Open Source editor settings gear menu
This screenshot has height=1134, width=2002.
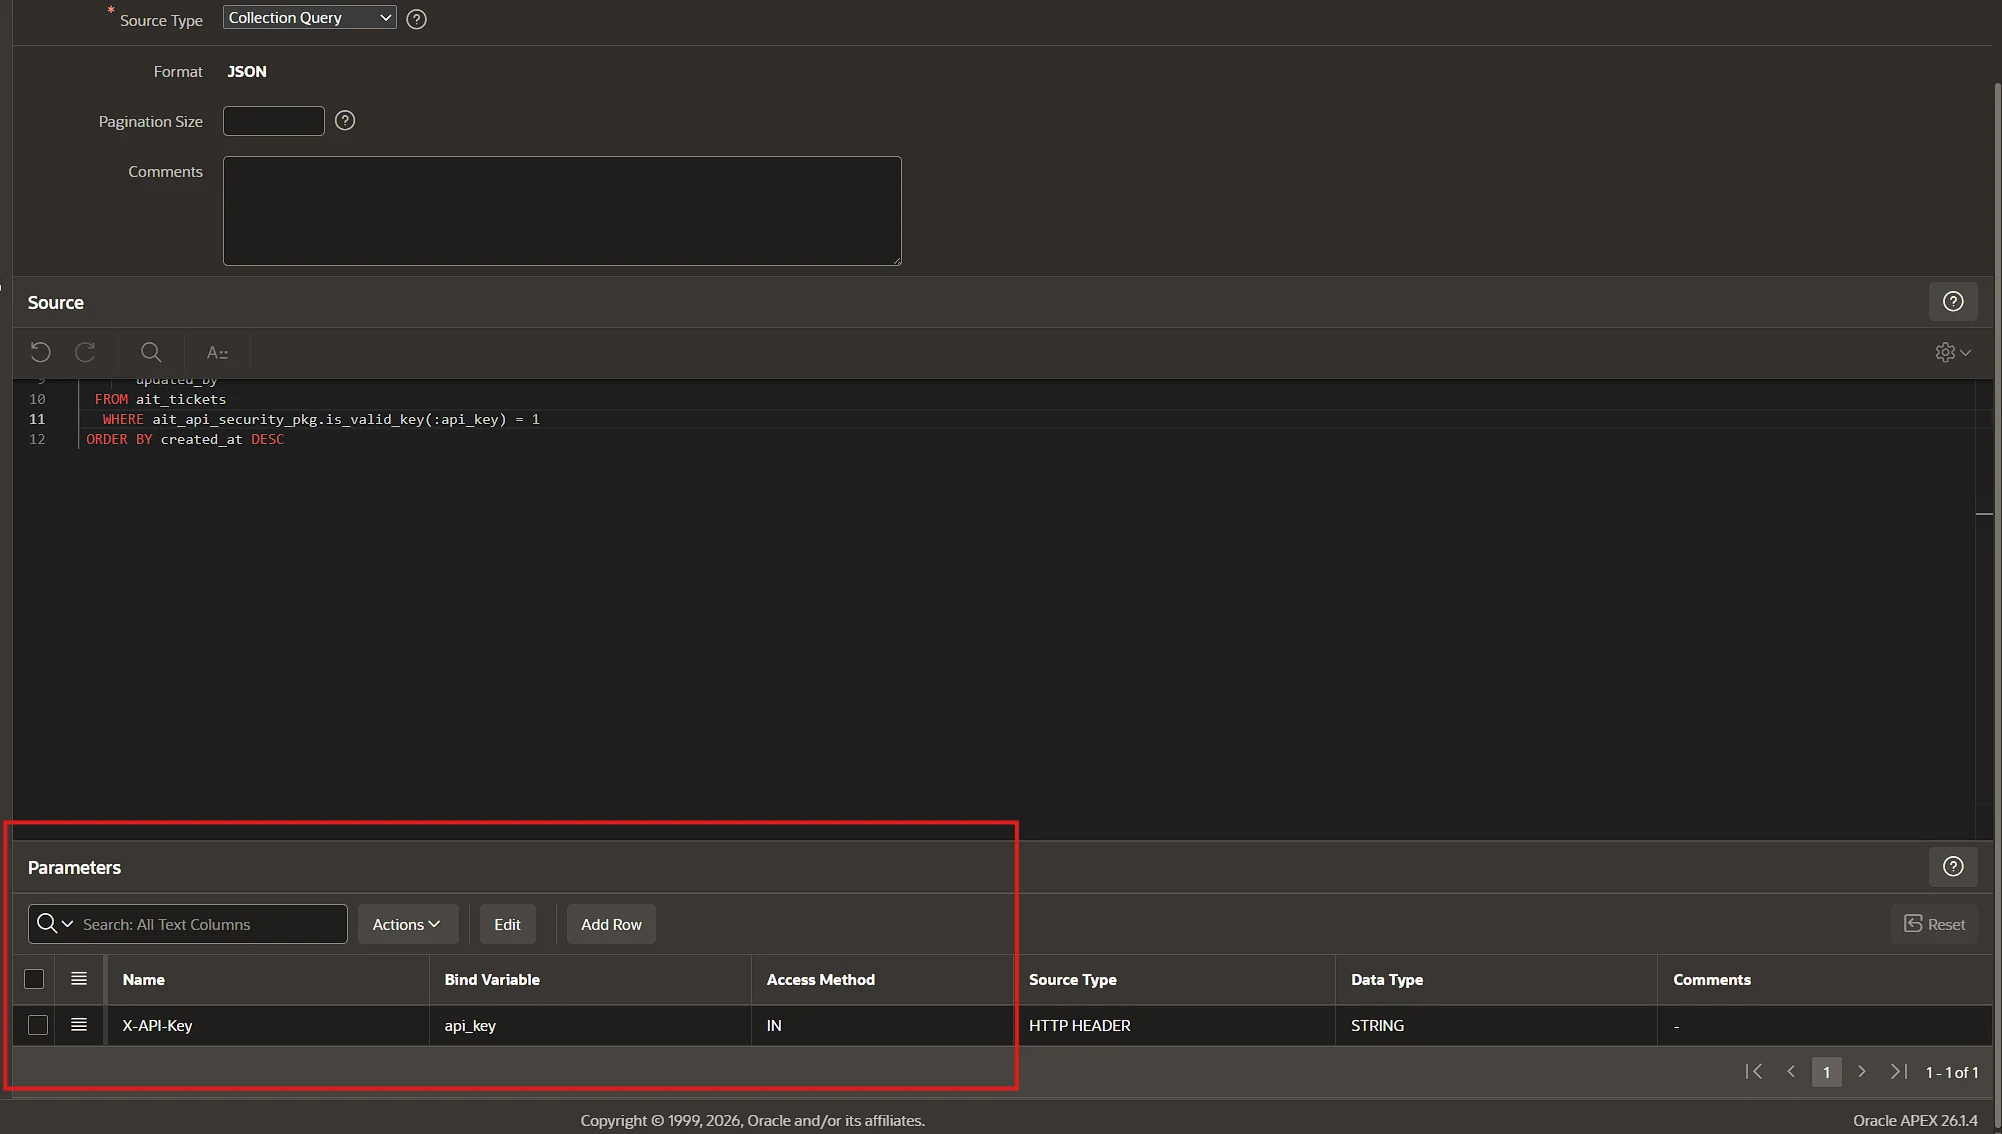[1953, 352]
